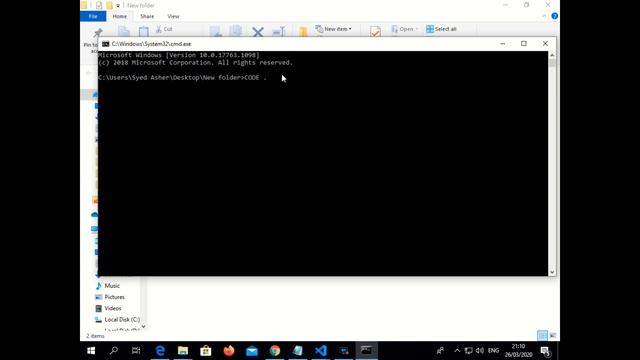This screenshot has width=640, height=360.
Task: Open the Quick Access Toolbar customize dropdown
Action: click(x=118, y=5)
